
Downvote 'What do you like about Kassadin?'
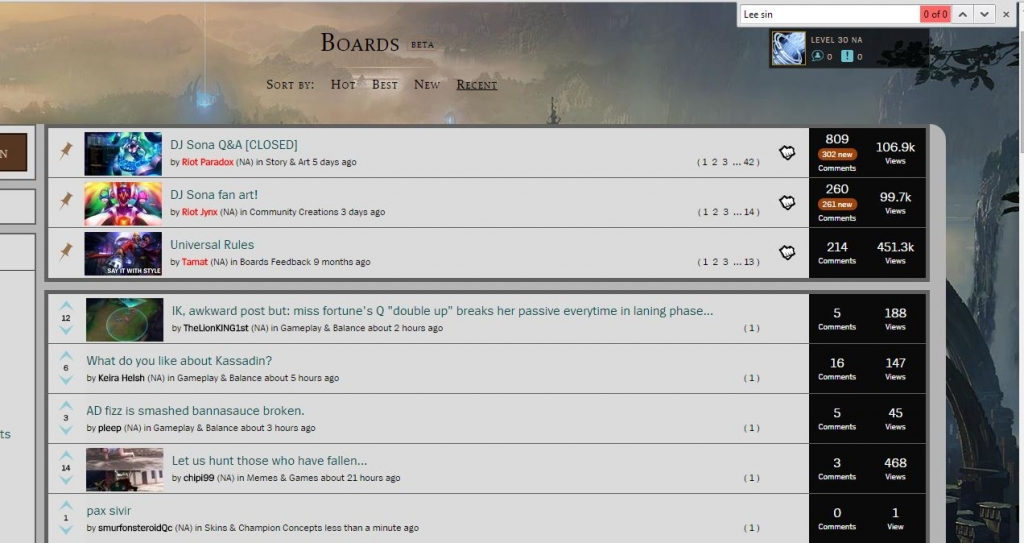[66, 380]
